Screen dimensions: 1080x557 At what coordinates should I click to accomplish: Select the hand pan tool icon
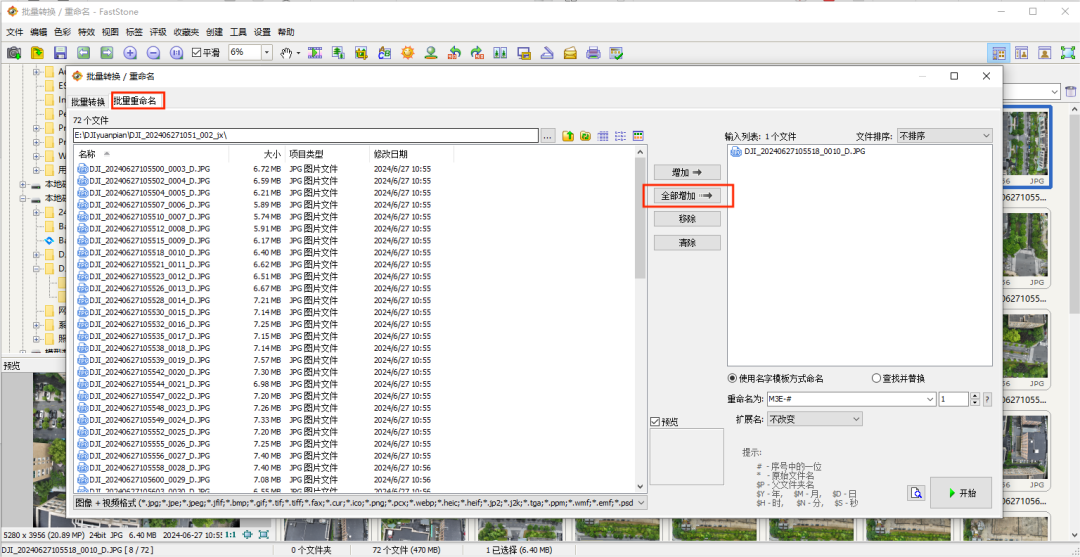click(287, 52)
